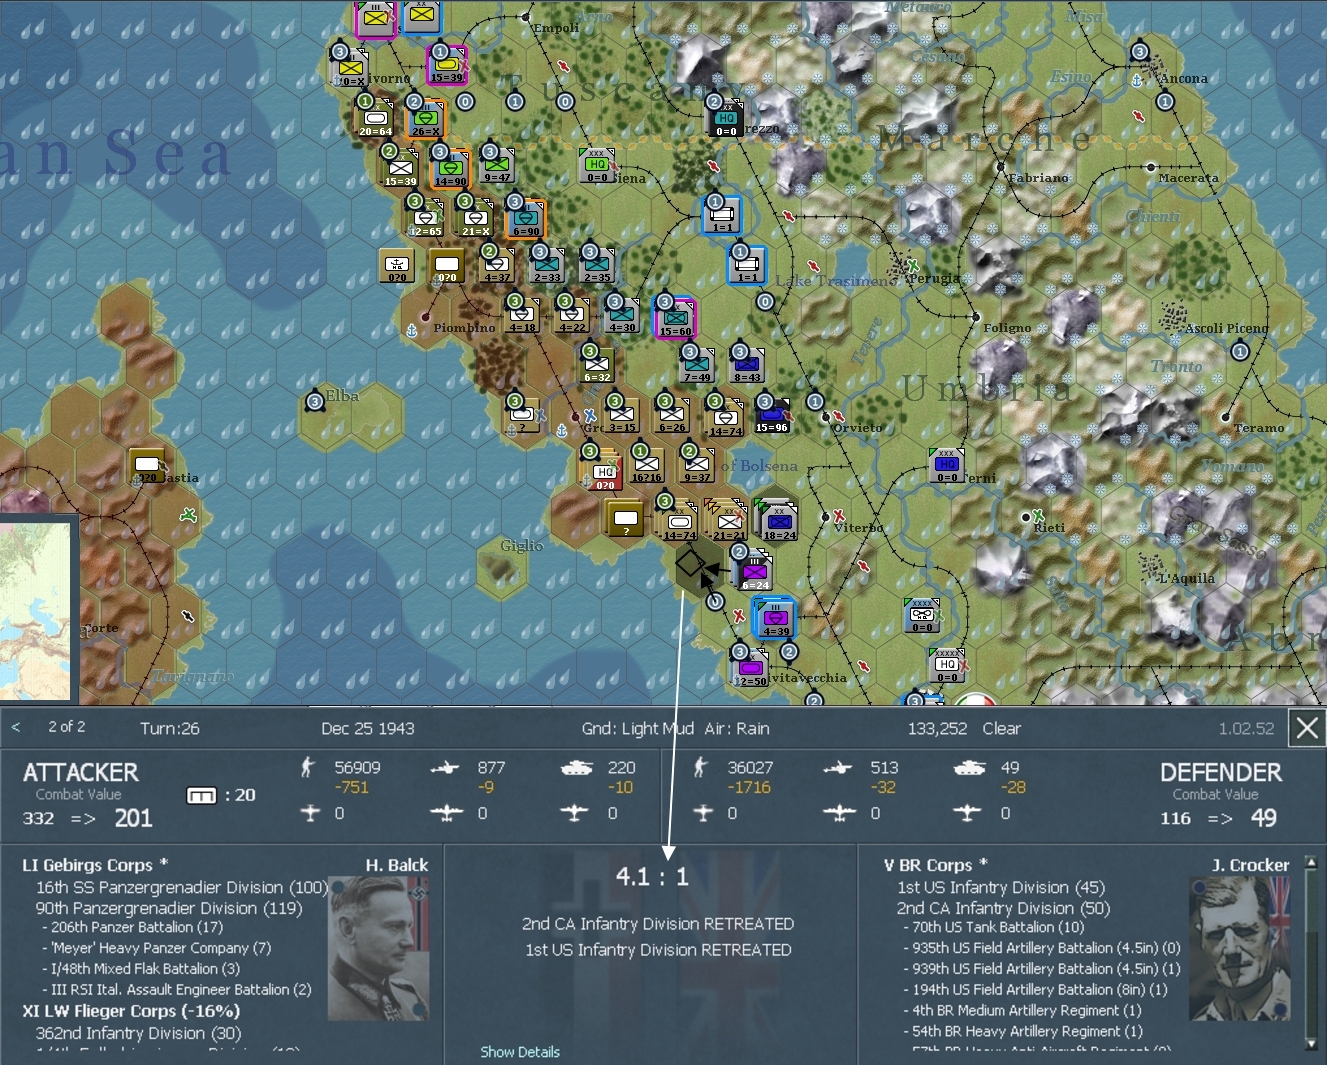Viewport: 1327px width, 1065px height.
Task: Click J. Crocker's commander portrait
Action: pyautogui.click(x=1239, y=948)
